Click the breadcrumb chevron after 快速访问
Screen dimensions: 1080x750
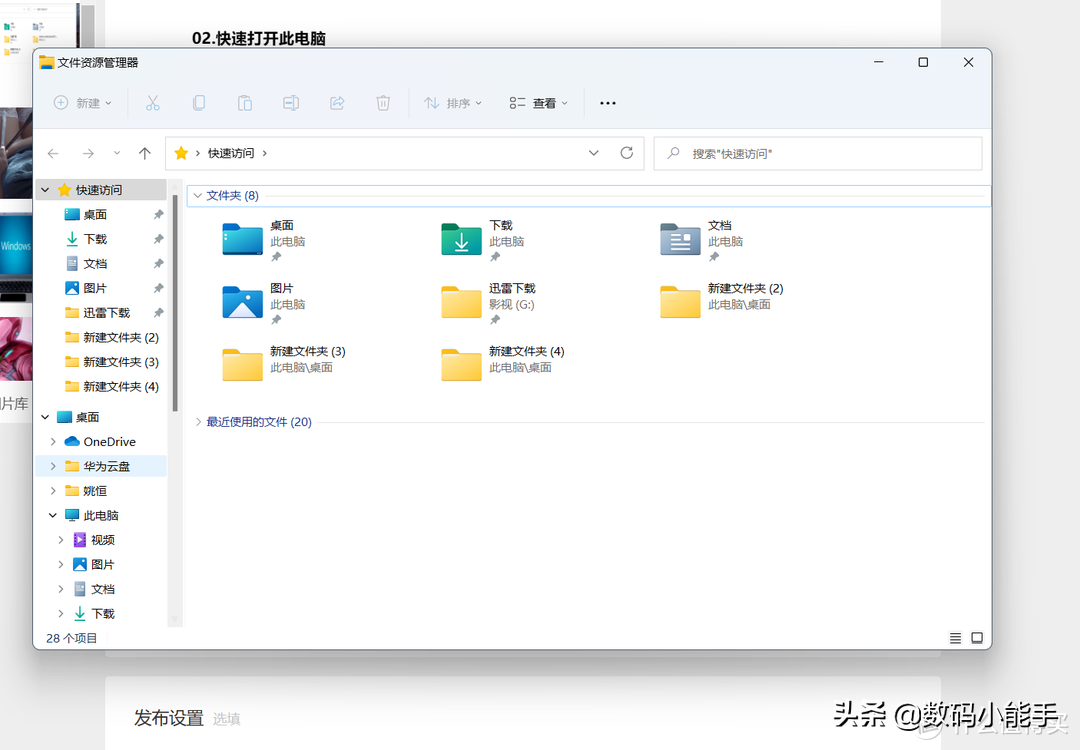point(264,153)
